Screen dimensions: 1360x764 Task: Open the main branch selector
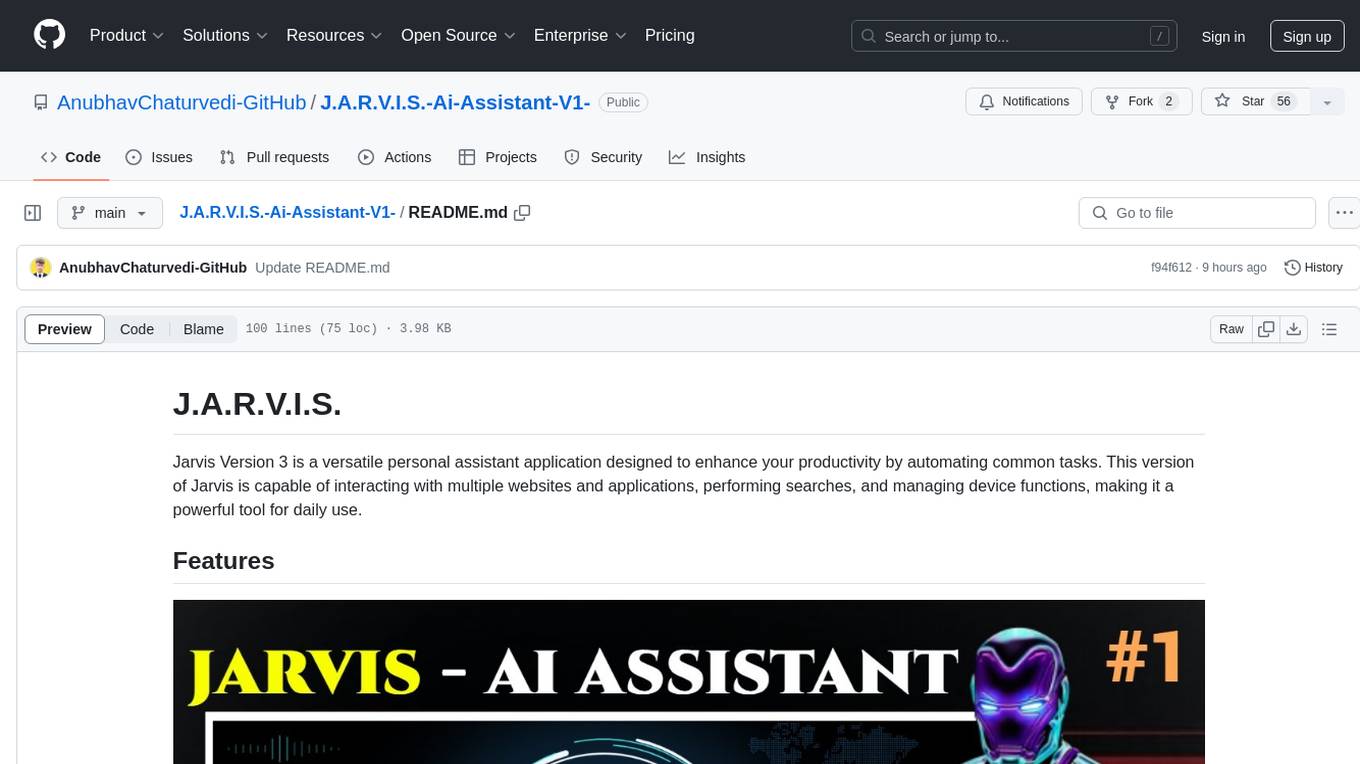click(x=109, y=213)
